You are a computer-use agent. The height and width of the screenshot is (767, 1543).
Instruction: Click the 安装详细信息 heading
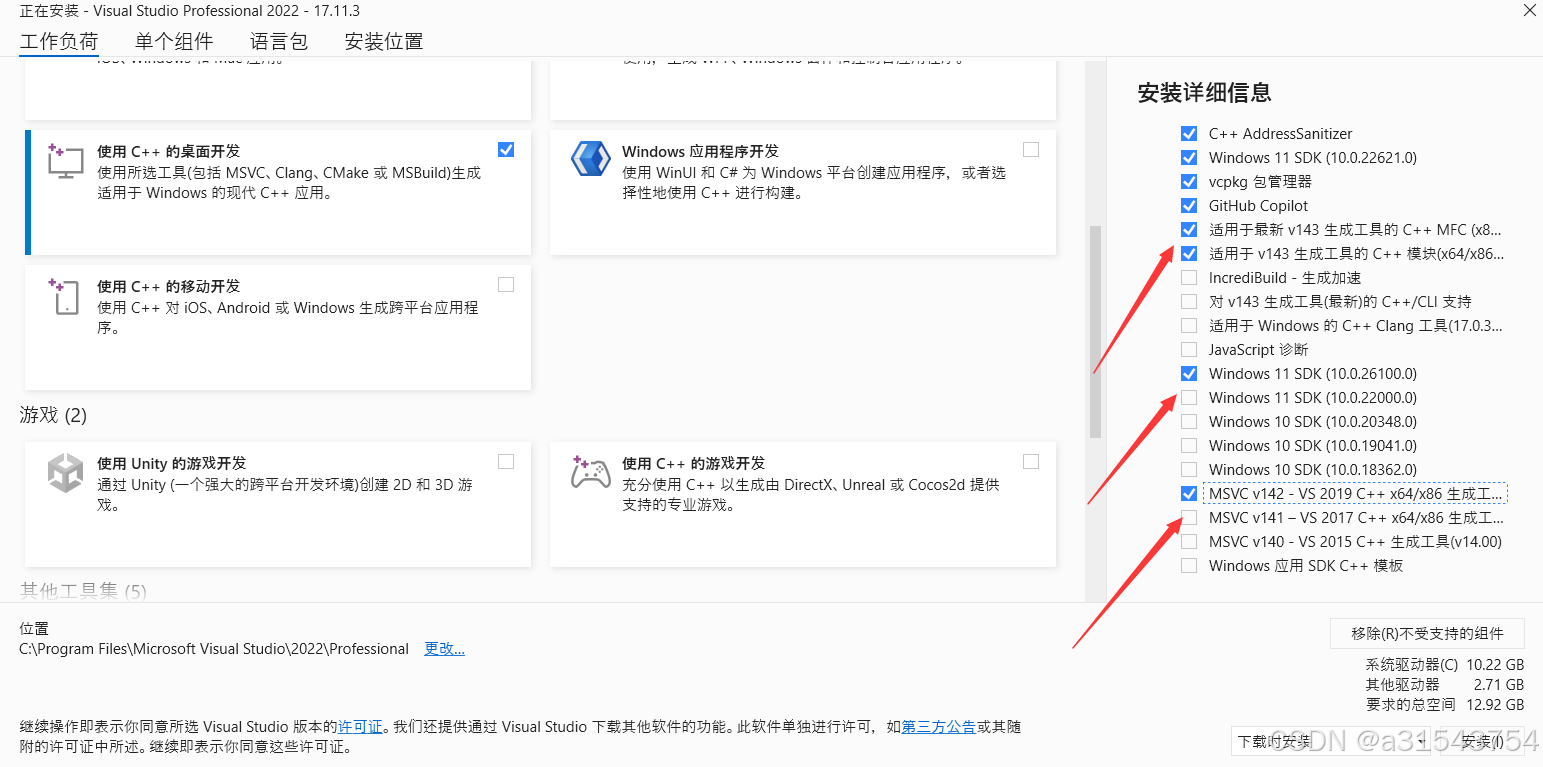[x=1205, y=93]
